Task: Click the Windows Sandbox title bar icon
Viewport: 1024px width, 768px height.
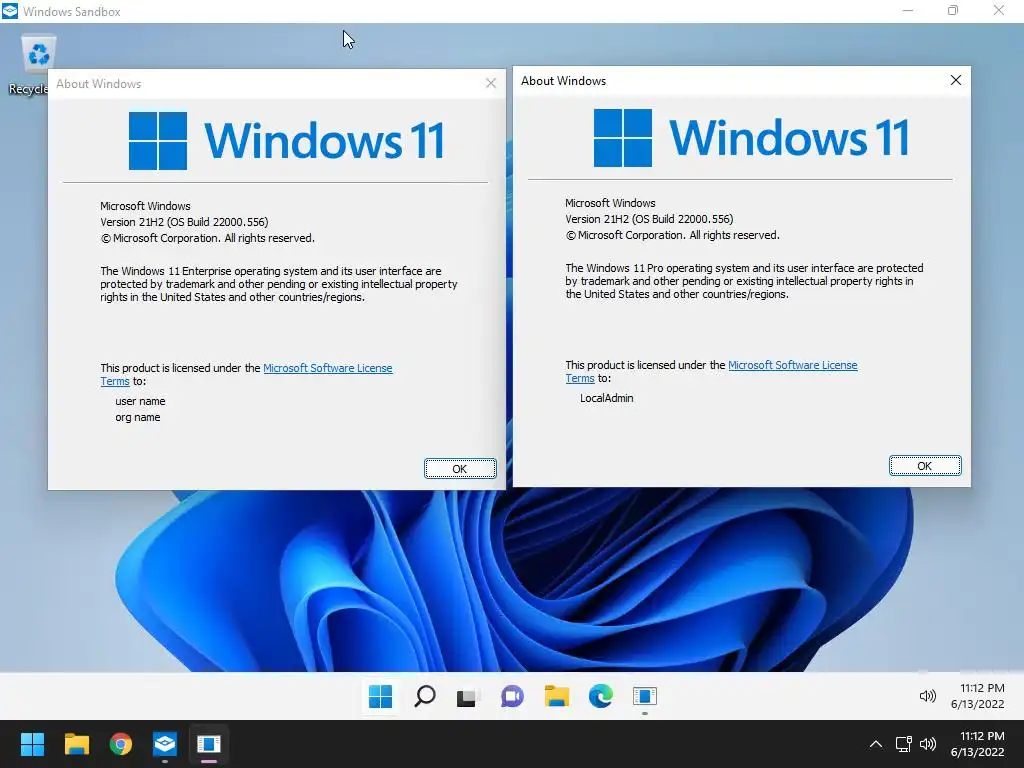Action: coord(10,11)
